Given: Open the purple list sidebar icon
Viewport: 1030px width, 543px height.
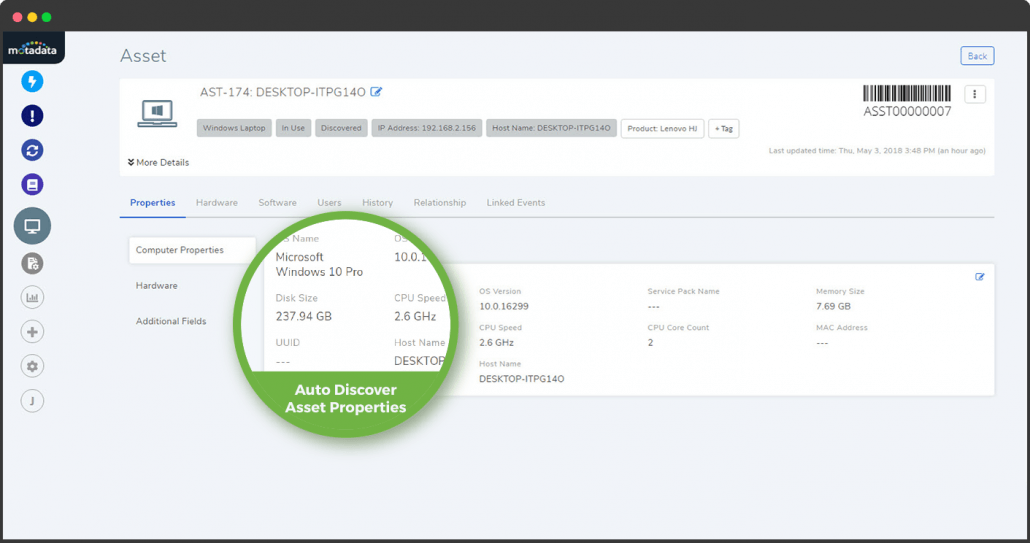Looking at the screenshot, I should click(32, 185).
